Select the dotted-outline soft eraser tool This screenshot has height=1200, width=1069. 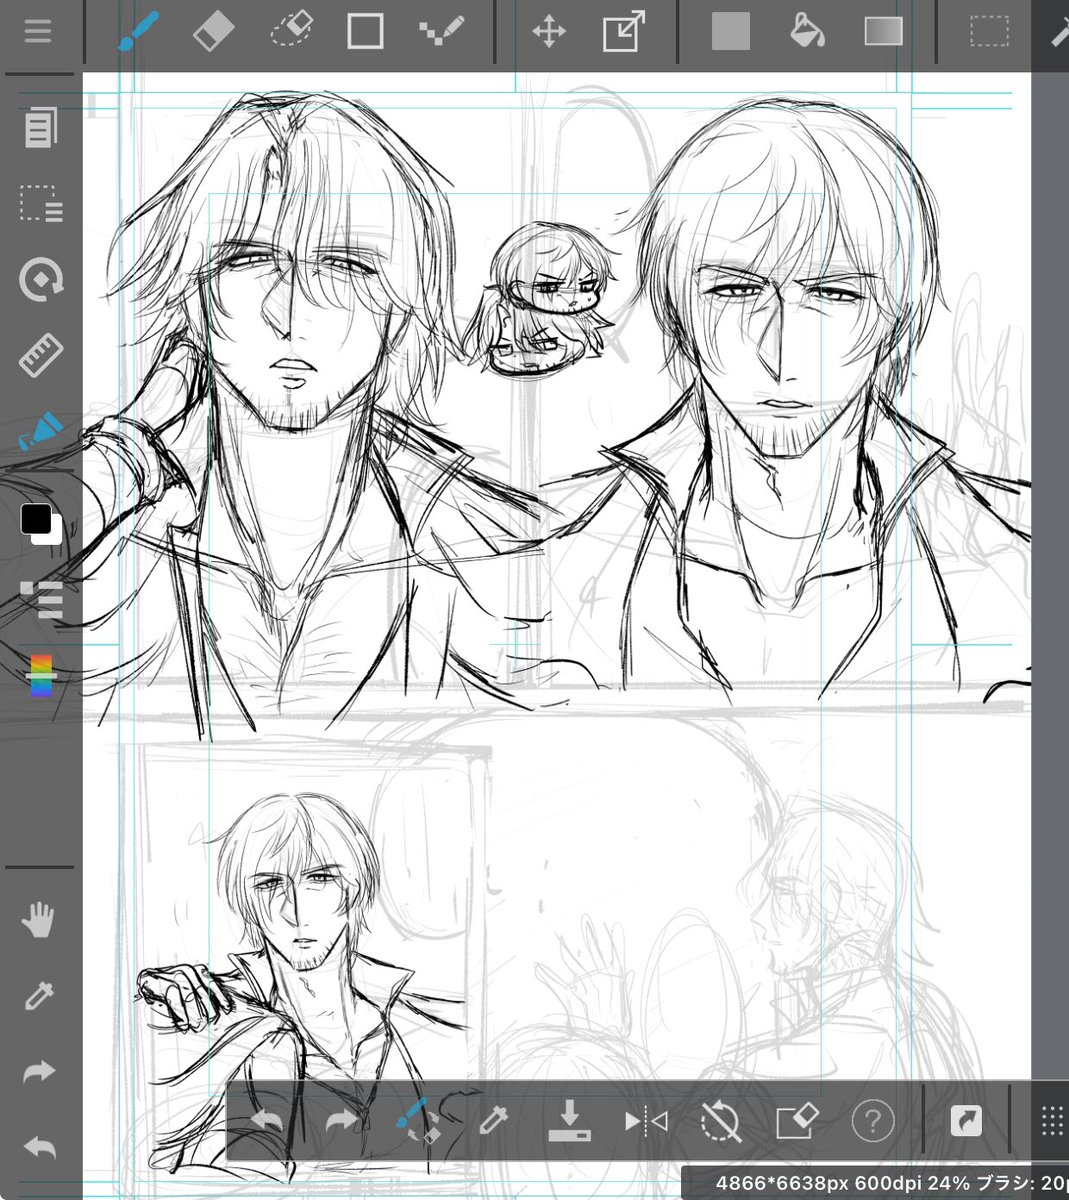(x=293, y=31)
